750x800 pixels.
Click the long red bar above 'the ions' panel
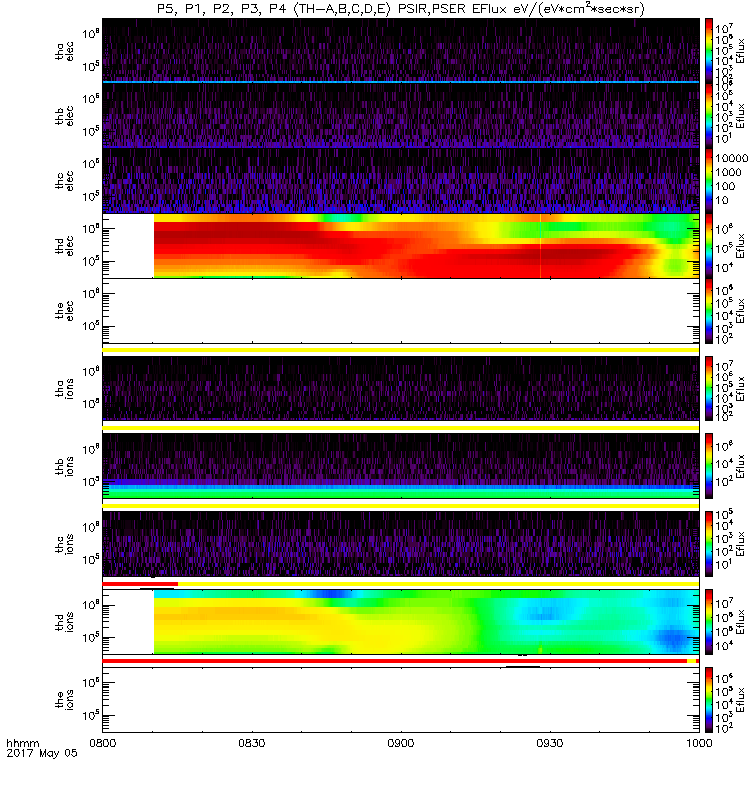click(x=394, y=661)
